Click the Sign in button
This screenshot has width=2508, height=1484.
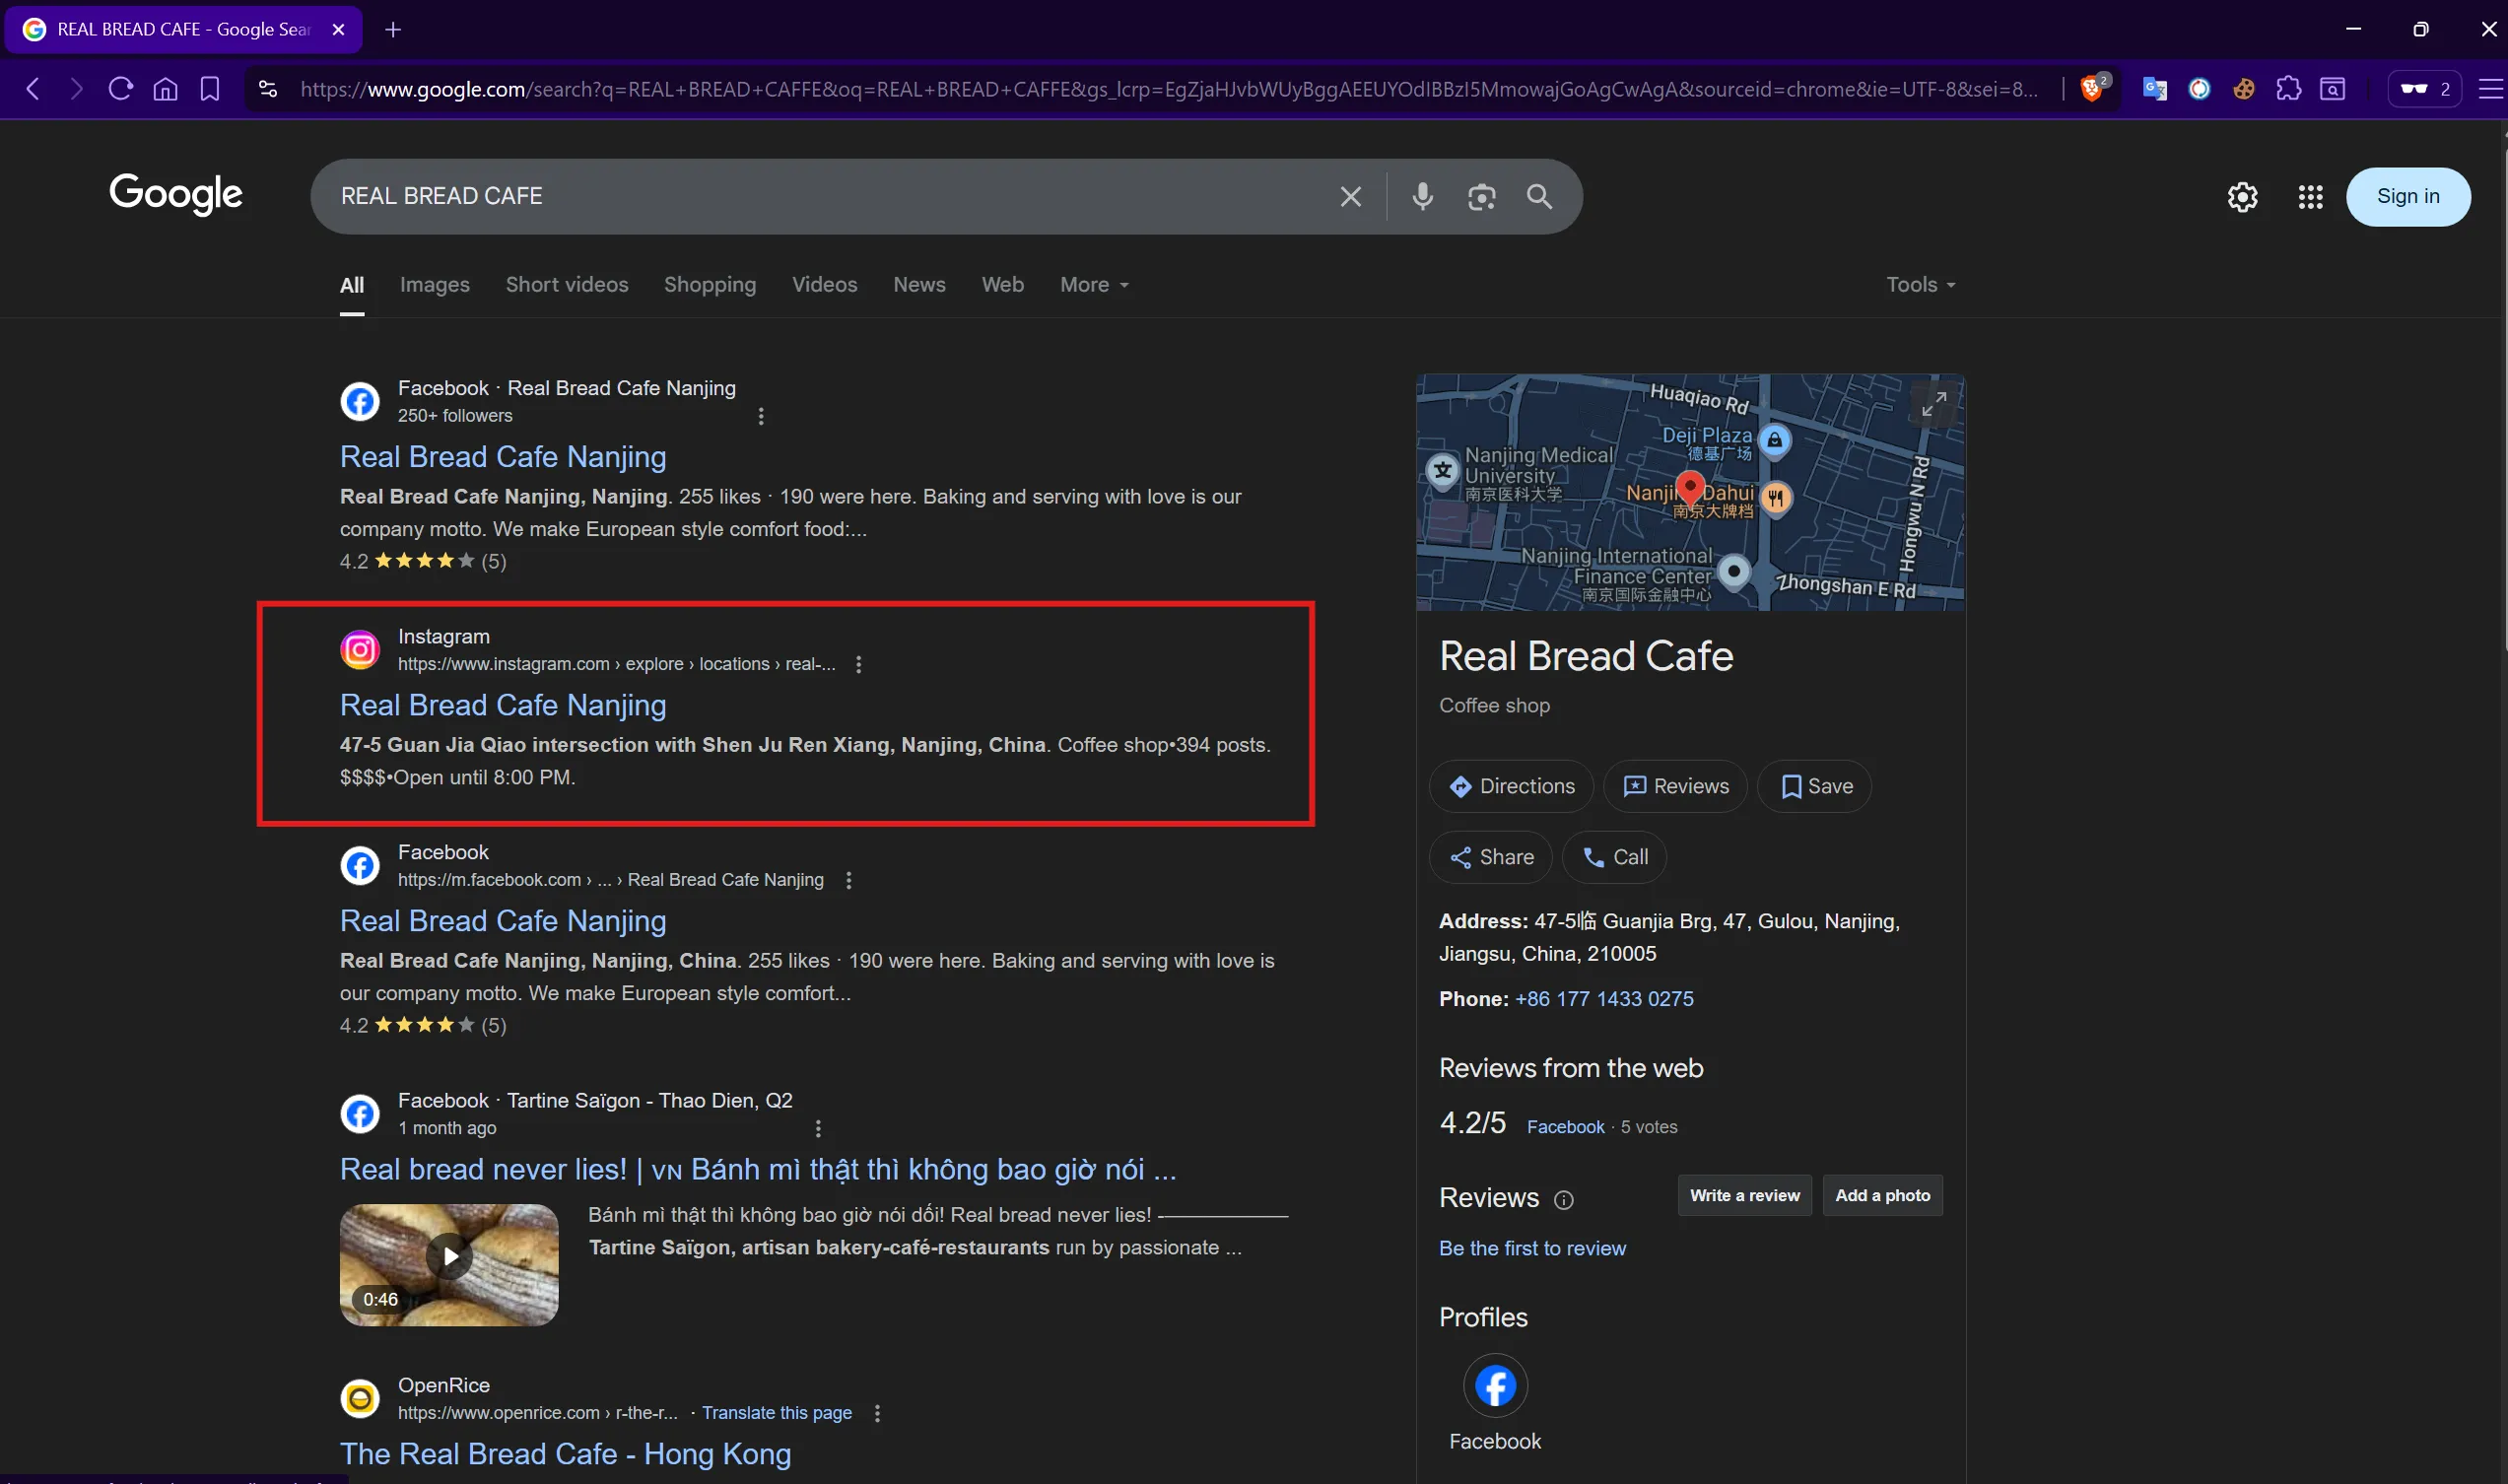[x=2407, y=196]
